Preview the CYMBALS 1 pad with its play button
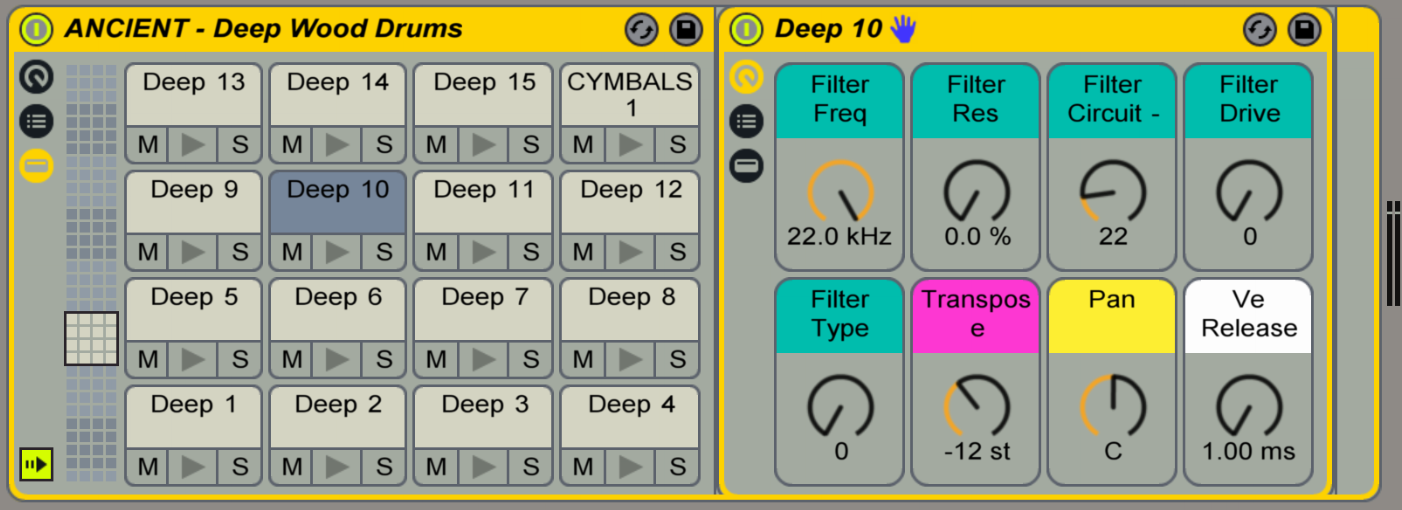The width and height of the screenshot is (1402, 510). 630,145
